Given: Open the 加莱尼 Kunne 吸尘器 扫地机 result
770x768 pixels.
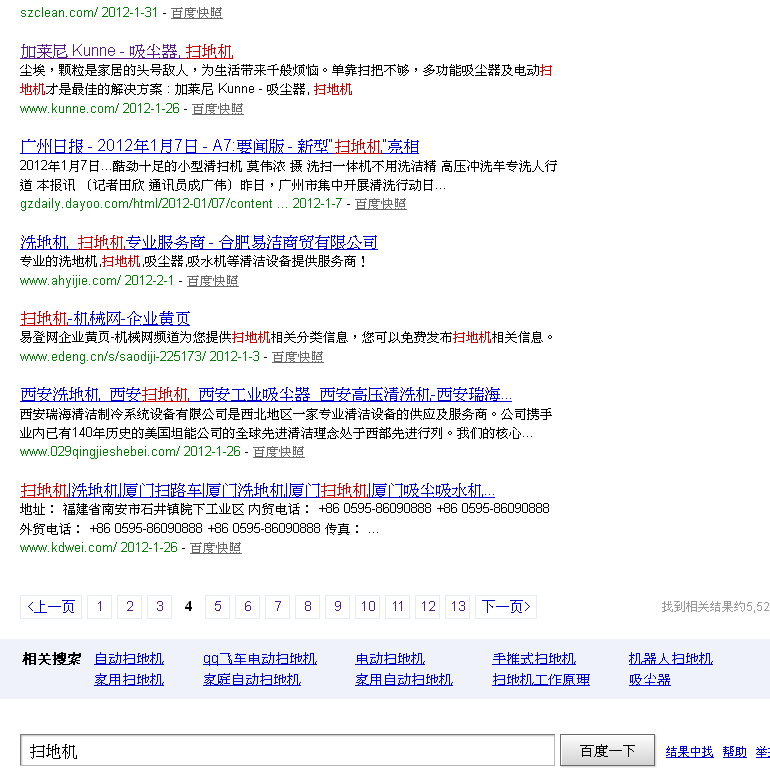Looking at the screenshot, I should [x=127, y=51].
